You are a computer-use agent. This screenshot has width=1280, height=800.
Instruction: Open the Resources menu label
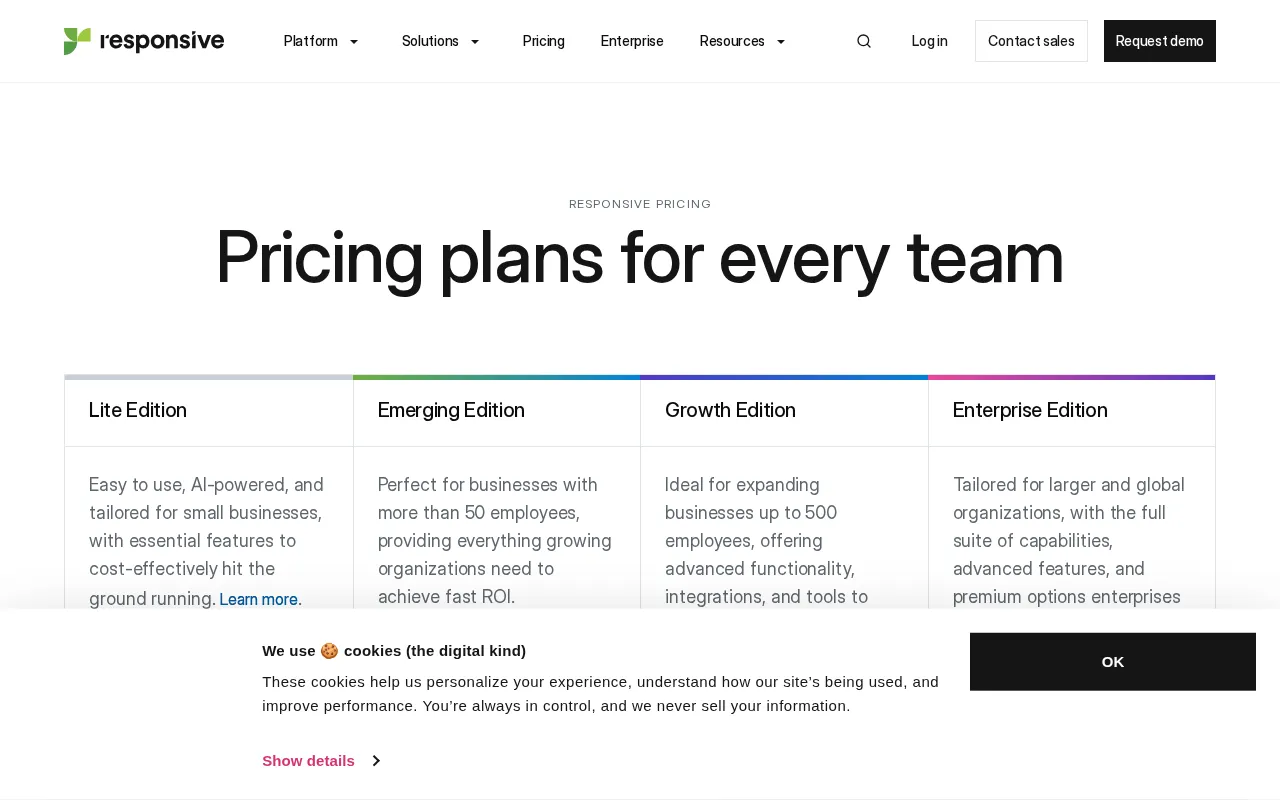[732, 41]
